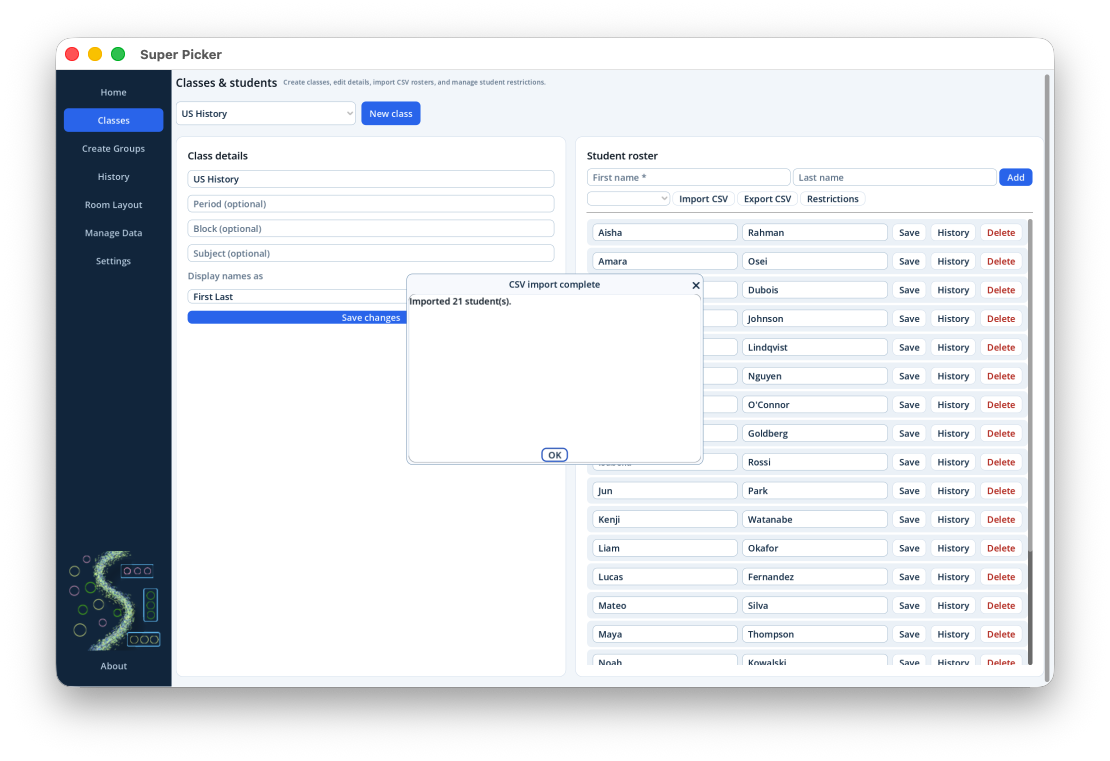This screenshot has height=761, width=1110.
Task: Click the first name field Kenji
Action: [x=665, y=520]
